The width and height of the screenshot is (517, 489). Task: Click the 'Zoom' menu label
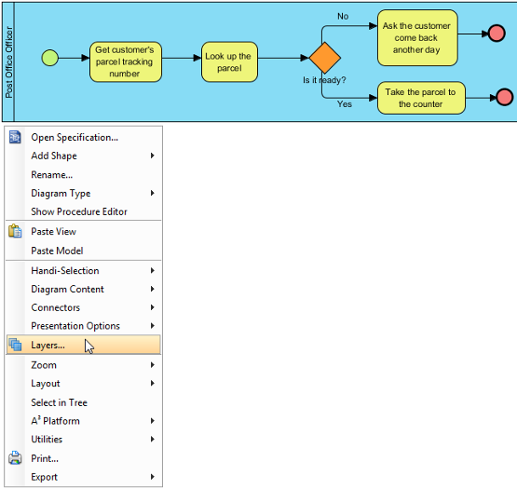pos(44,365)
